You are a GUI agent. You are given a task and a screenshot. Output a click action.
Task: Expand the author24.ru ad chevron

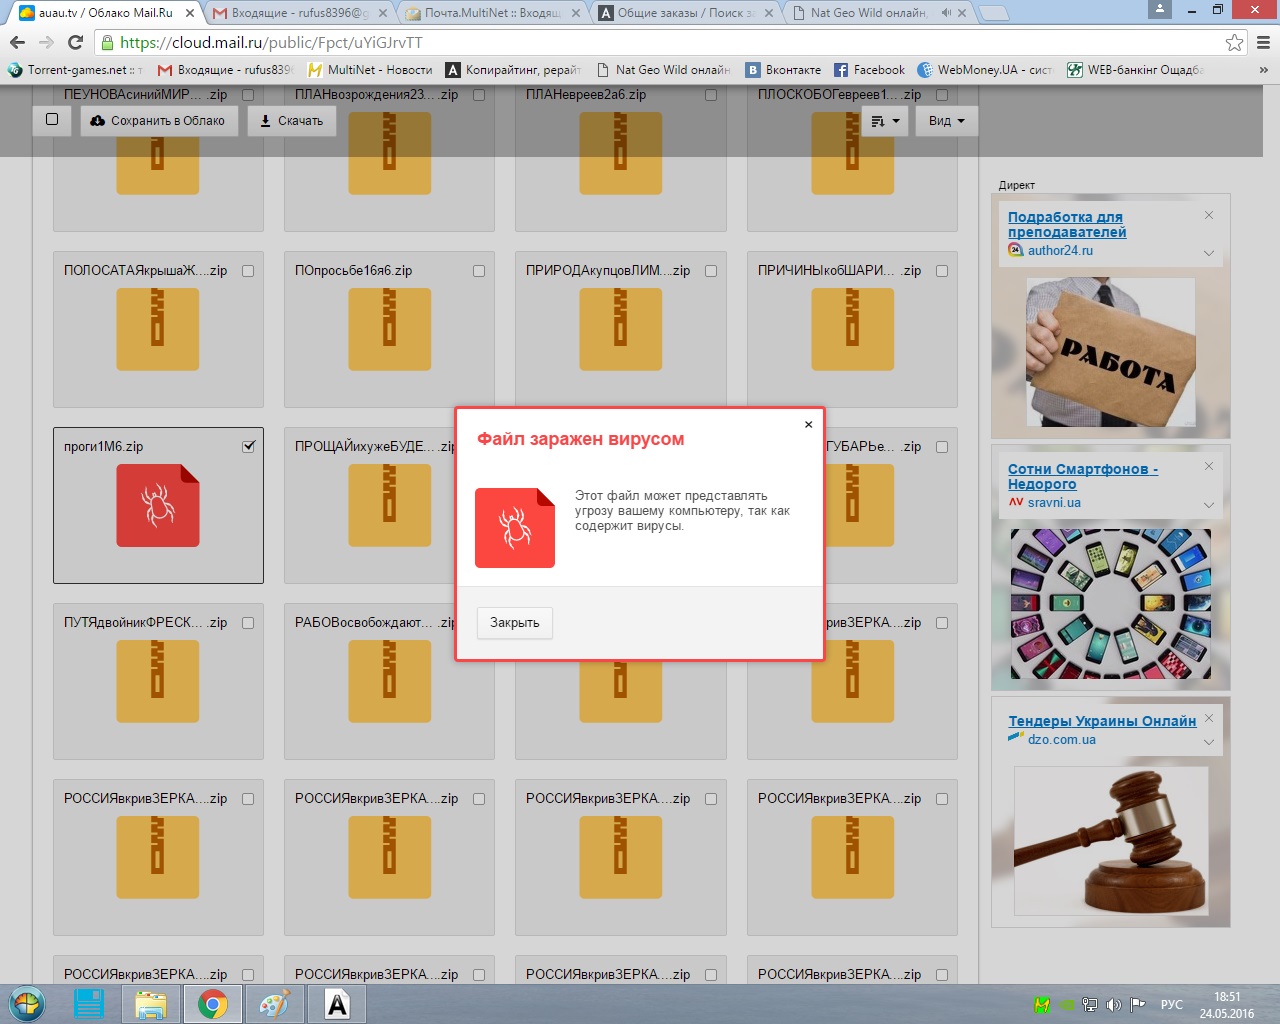1209,253
